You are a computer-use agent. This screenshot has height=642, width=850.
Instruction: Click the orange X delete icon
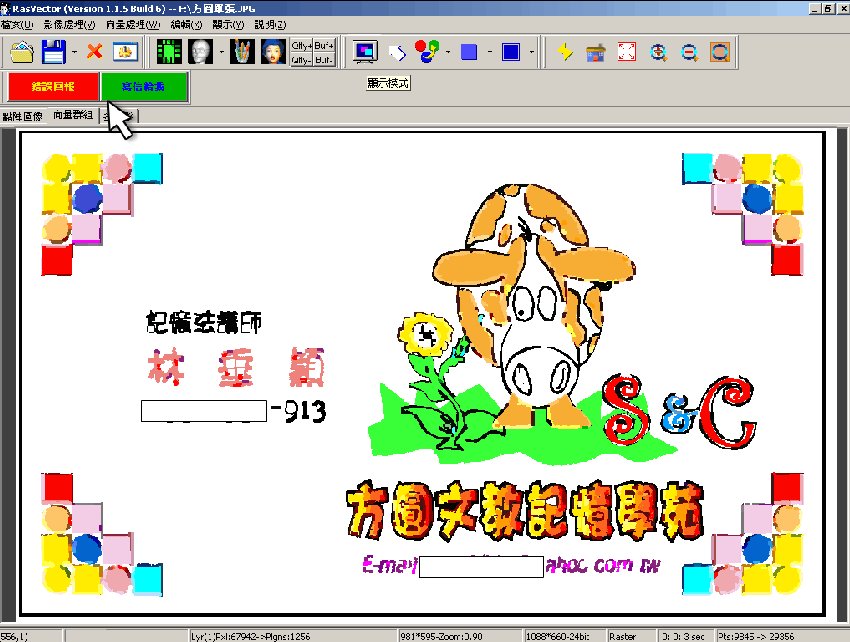[x=94, y=52]
